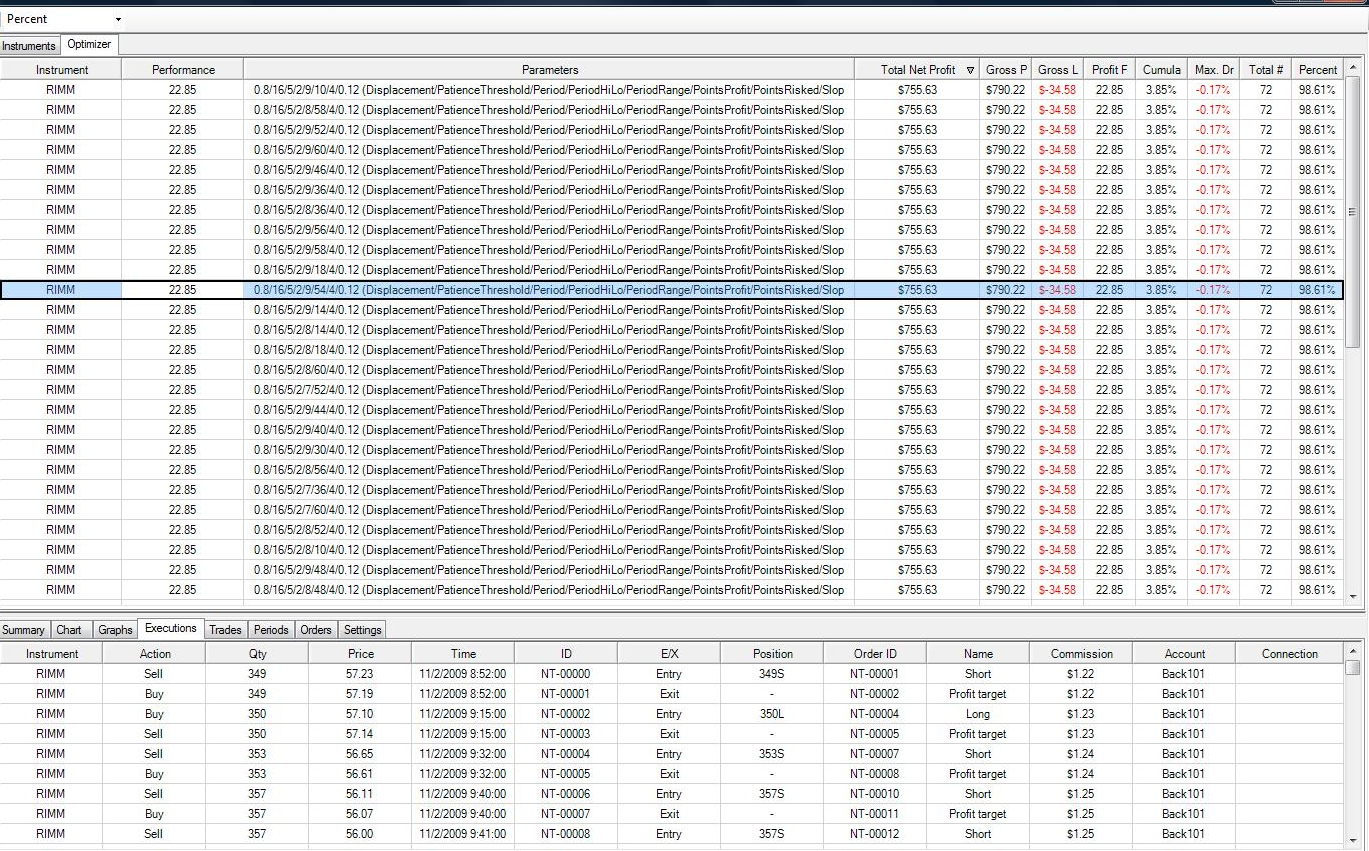
Task: Switch to the Periods tab
Action: (271, 630)
